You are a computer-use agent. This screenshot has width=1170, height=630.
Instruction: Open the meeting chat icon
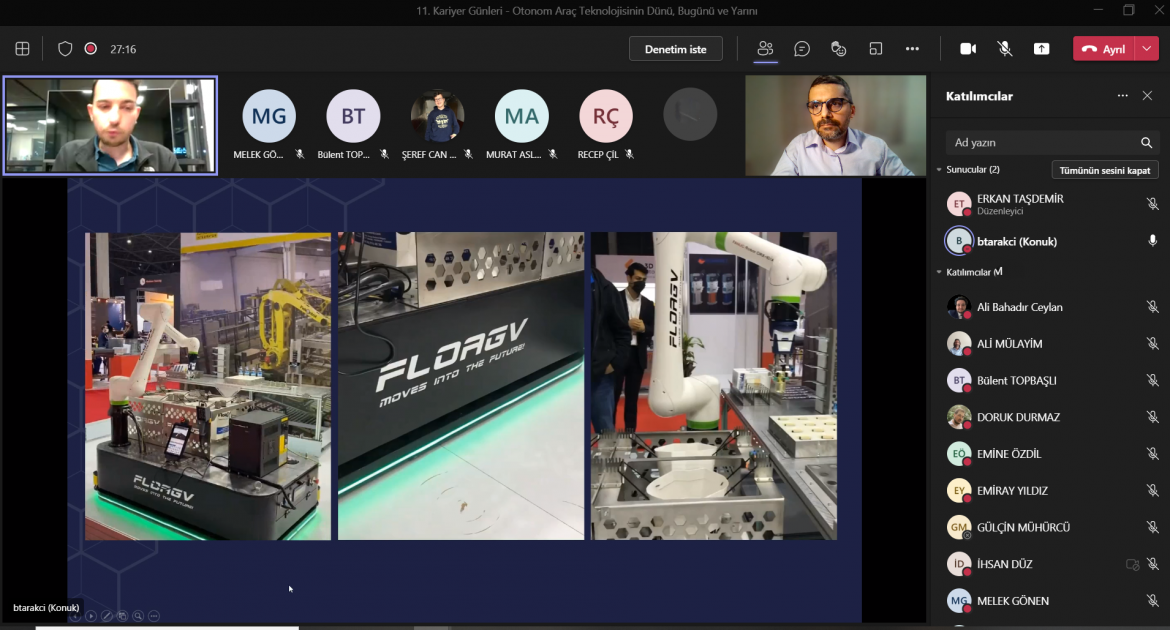click(x=802, y=49)
